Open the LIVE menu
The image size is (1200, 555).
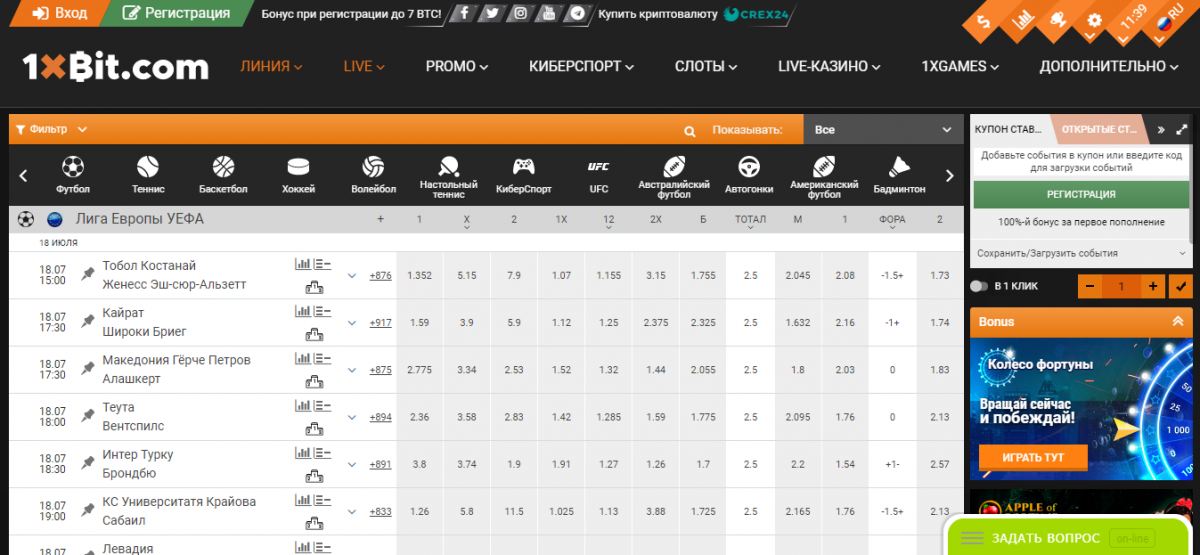tap(364, 66)
